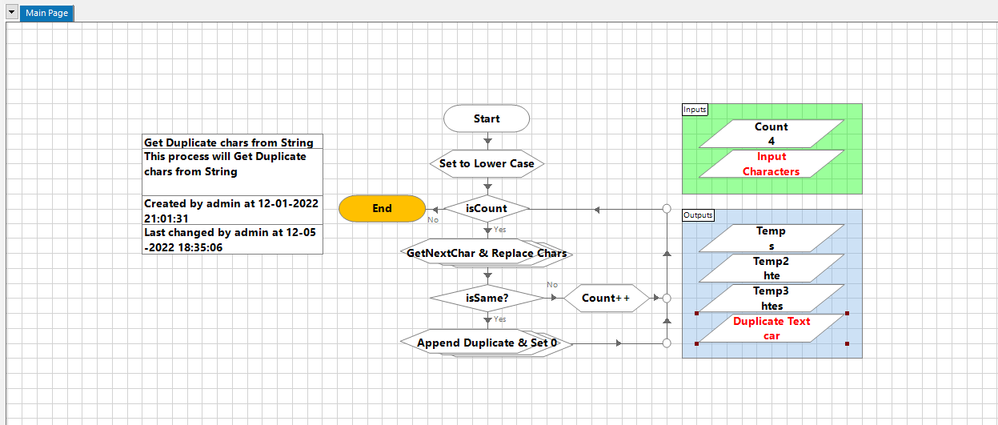998x425 pixels.
Task: Select the yellow End stage
Action: 381,208
